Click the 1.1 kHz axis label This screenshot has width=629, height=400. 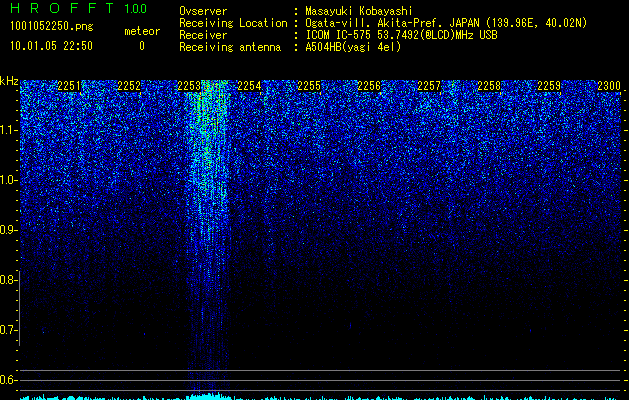click(8, 130)
